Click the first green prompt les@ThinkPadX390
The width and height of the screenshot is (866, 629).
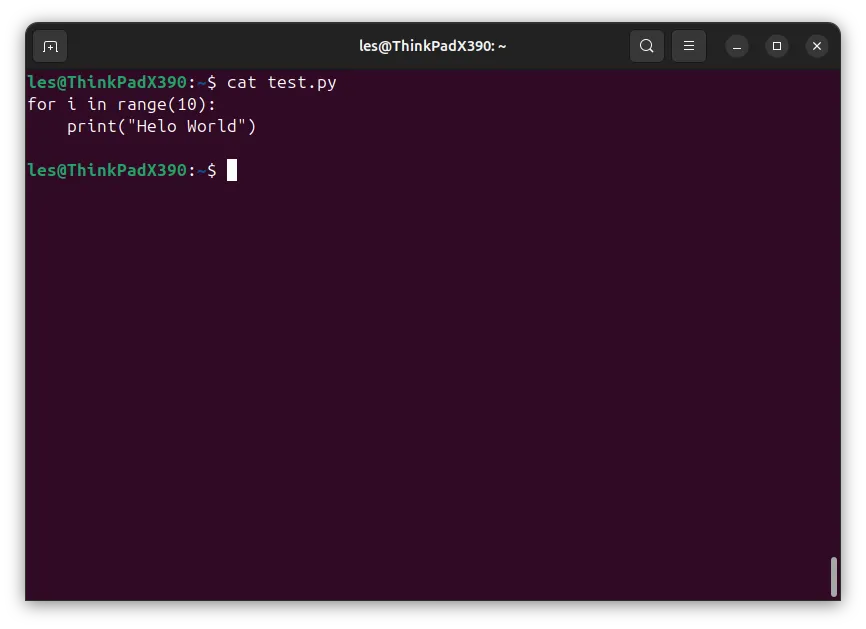107,83
